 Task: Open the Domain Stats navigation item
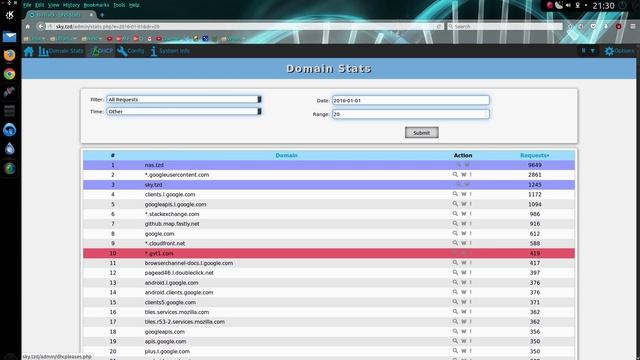61,51
